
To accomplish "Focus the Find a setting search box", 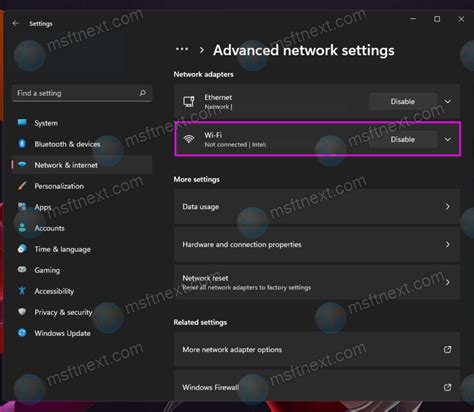I will 82,93.
